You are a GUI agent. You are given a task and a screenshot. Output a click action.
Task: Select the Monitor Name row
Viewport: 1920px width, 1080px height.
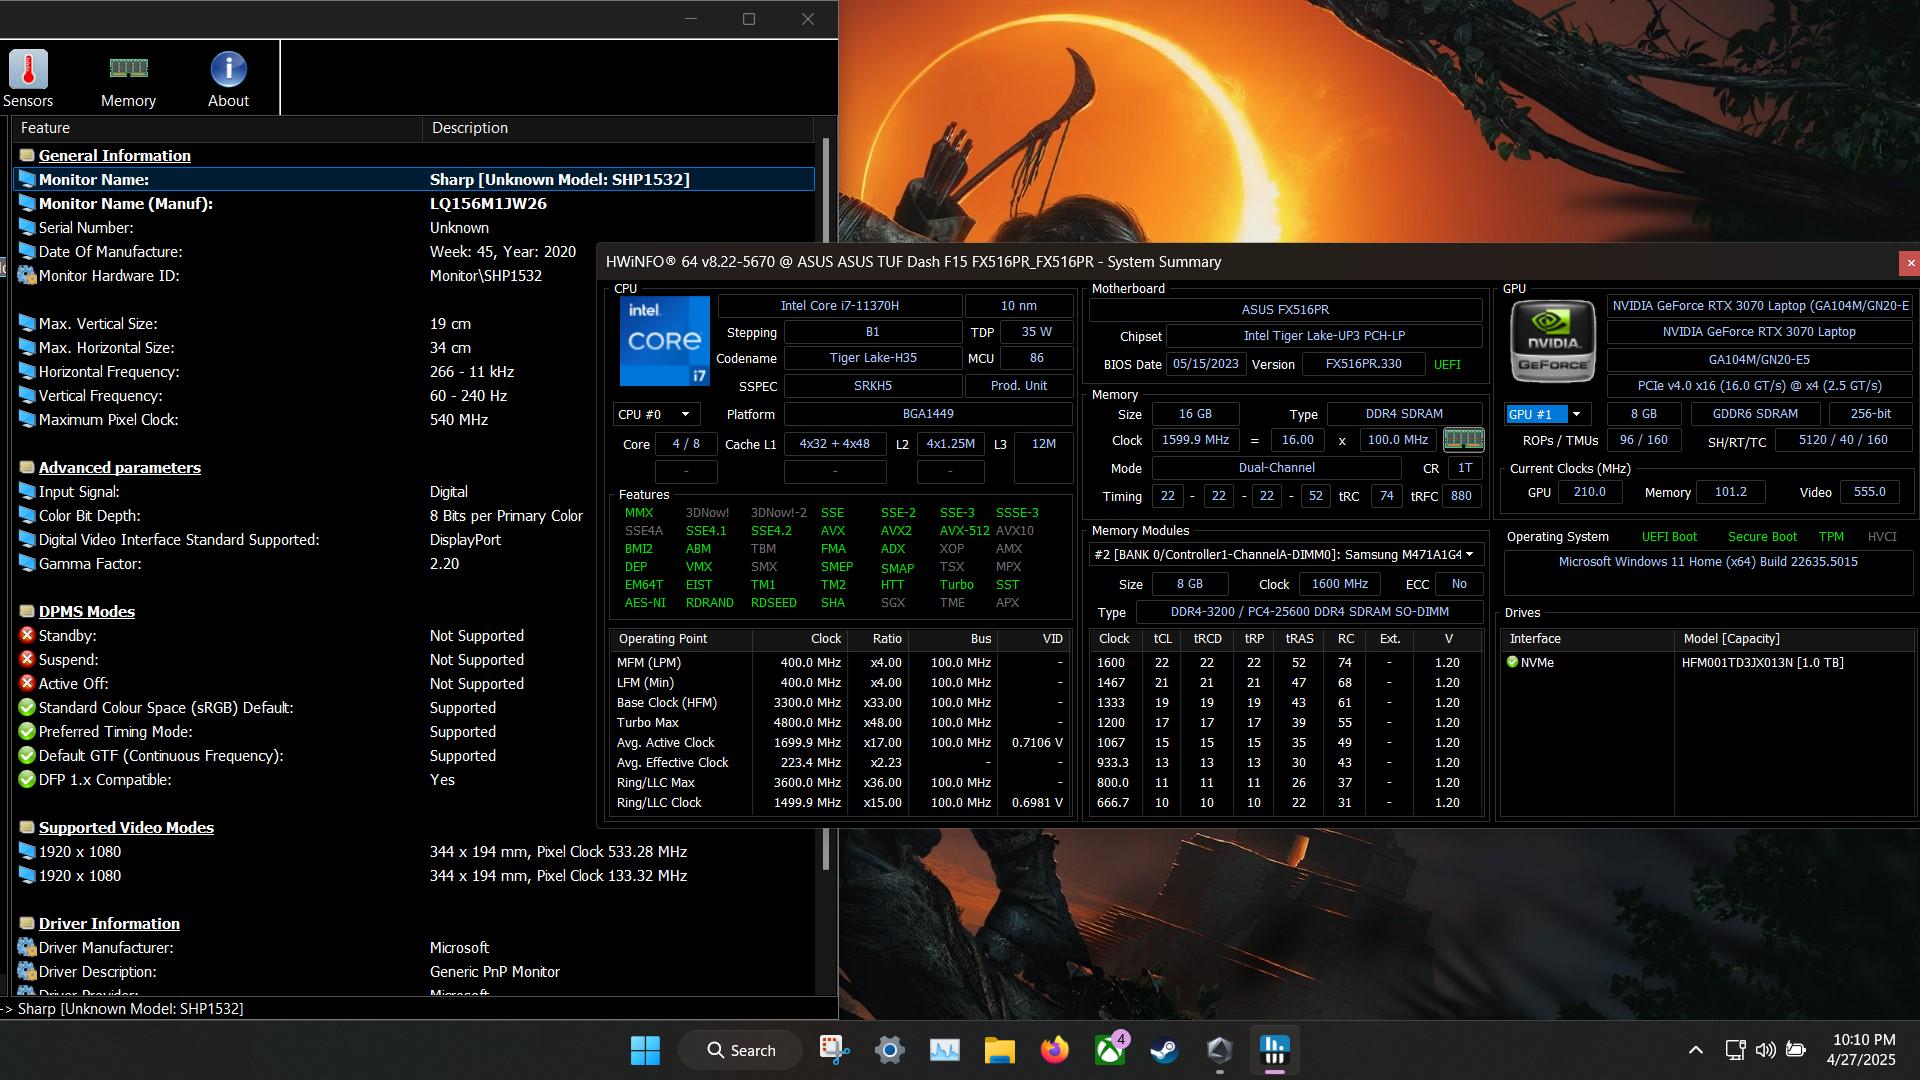tap(414, 179)
